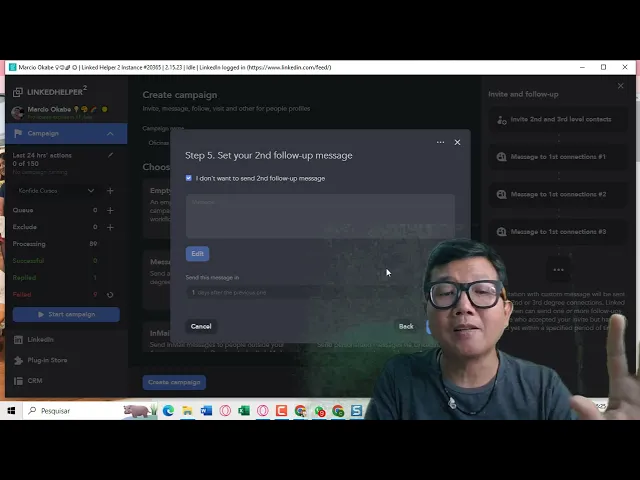This screenshot has height=480, width=640.
Task: Open the Failed list
Action: click(22, 294)
